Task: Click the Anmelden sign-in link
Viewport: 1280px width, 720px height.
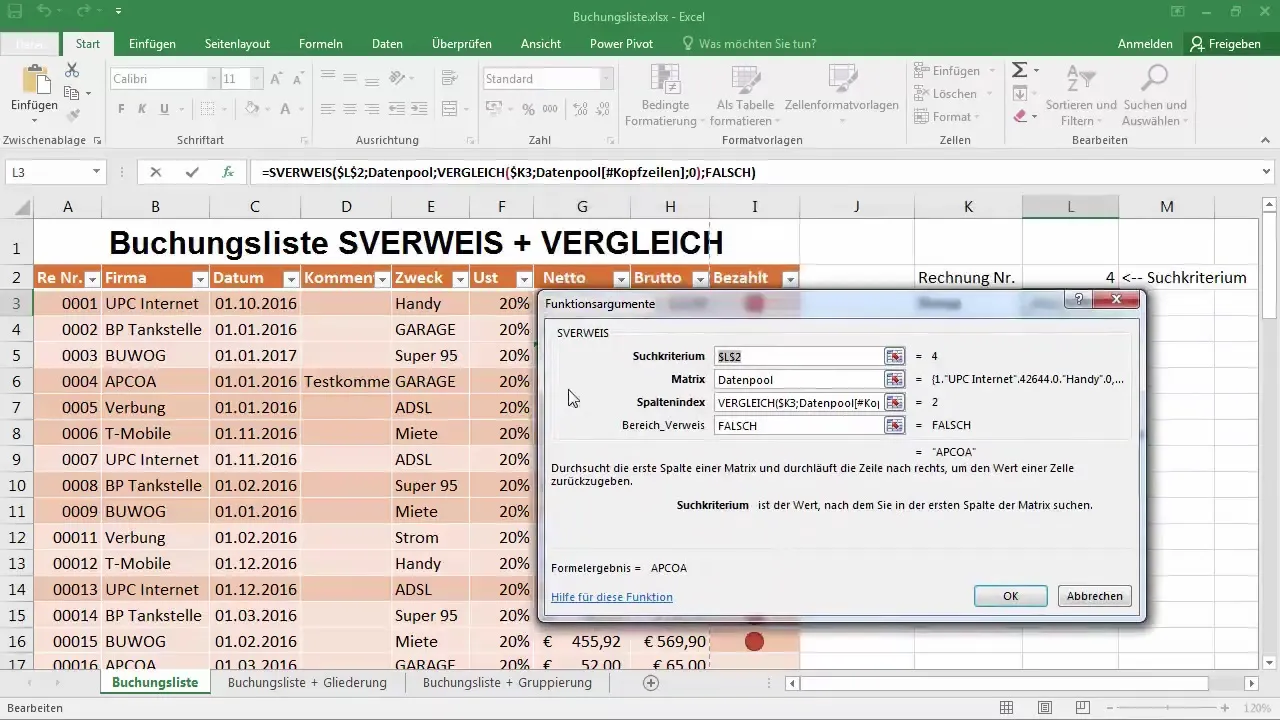Action: click(1145, 44)
